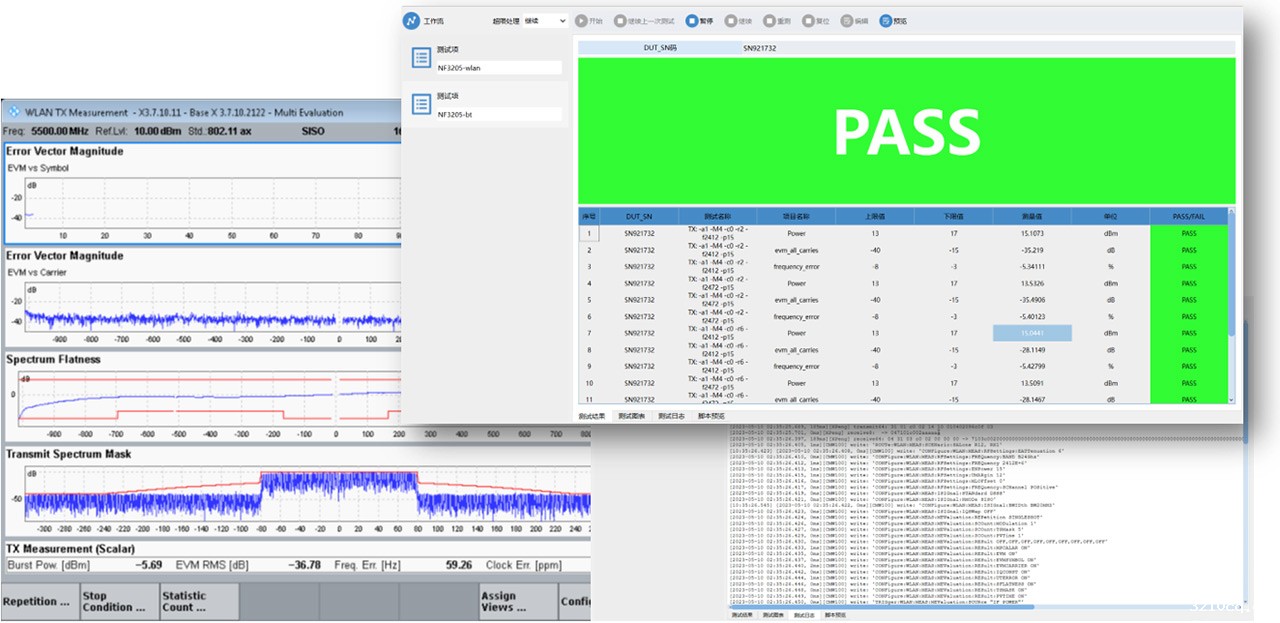Click the blue 预览 preview icon
1280x623 pixels.
pos(886,20)
